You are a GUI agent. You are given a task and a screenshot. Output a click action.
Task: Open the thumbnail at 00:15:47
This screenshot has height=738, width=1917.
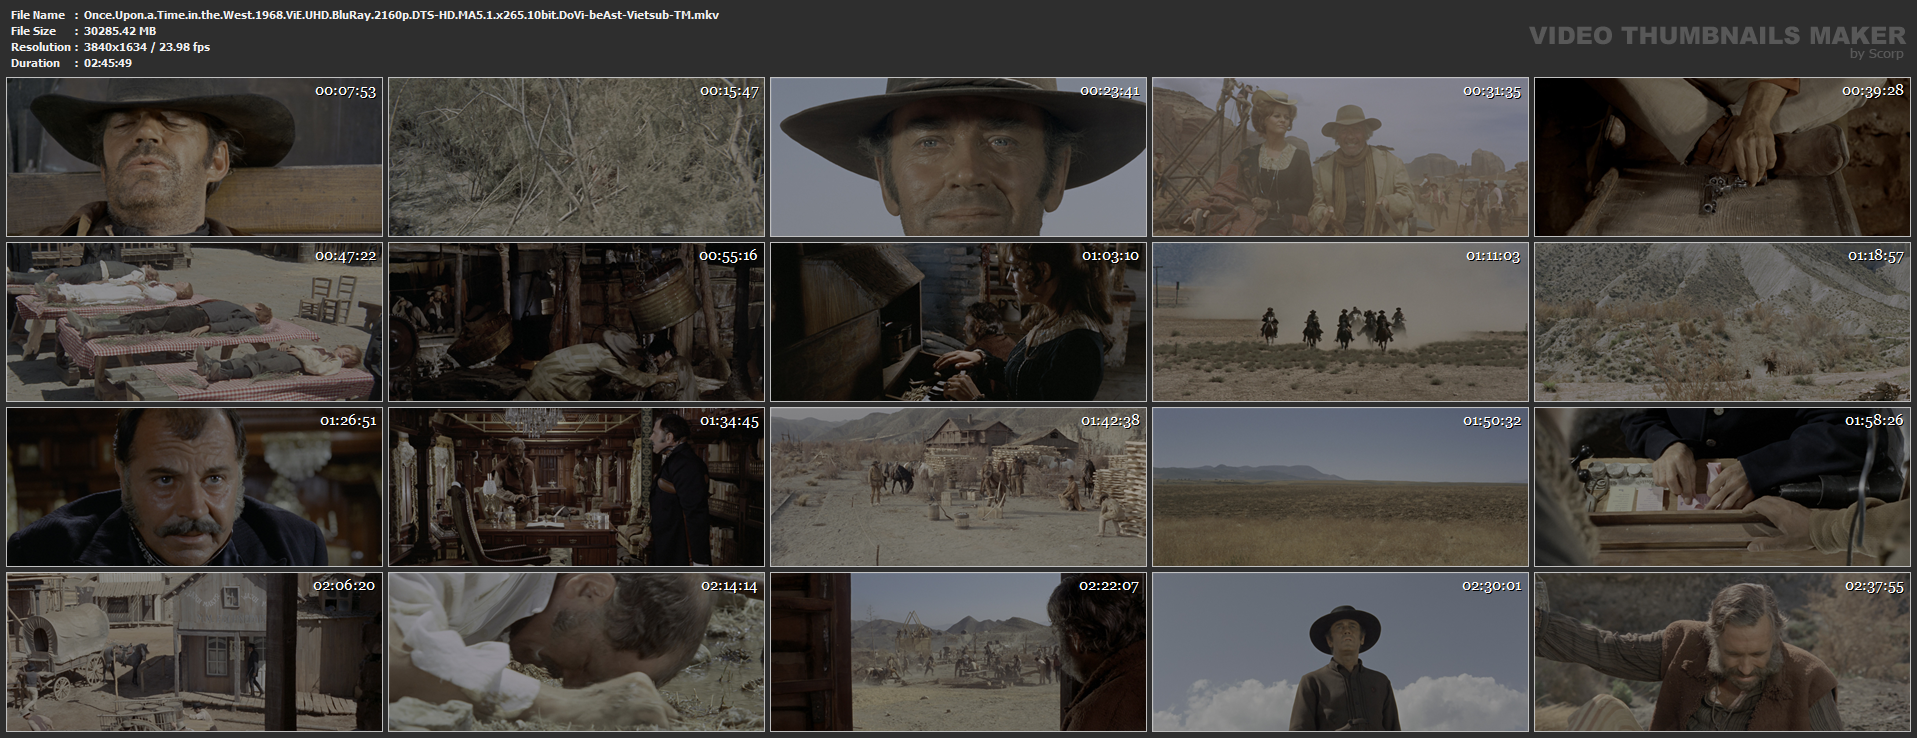(576, 157)
